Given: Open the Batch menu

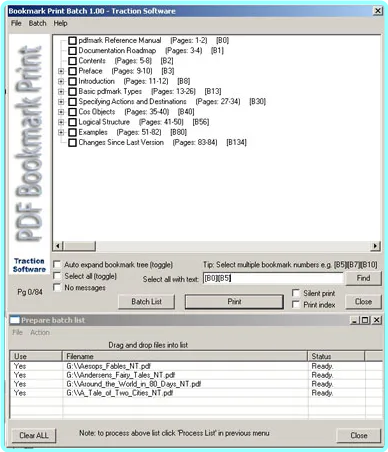Looking at the screenshot, I should tap(37, 23).
